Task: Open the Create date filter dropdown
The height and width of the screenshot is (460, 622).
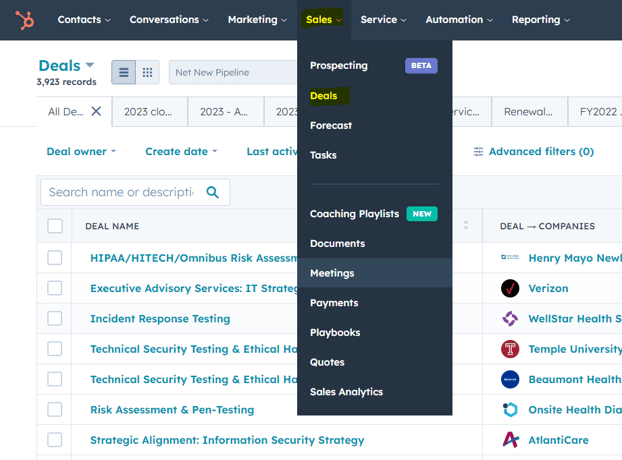Action: 181,152
